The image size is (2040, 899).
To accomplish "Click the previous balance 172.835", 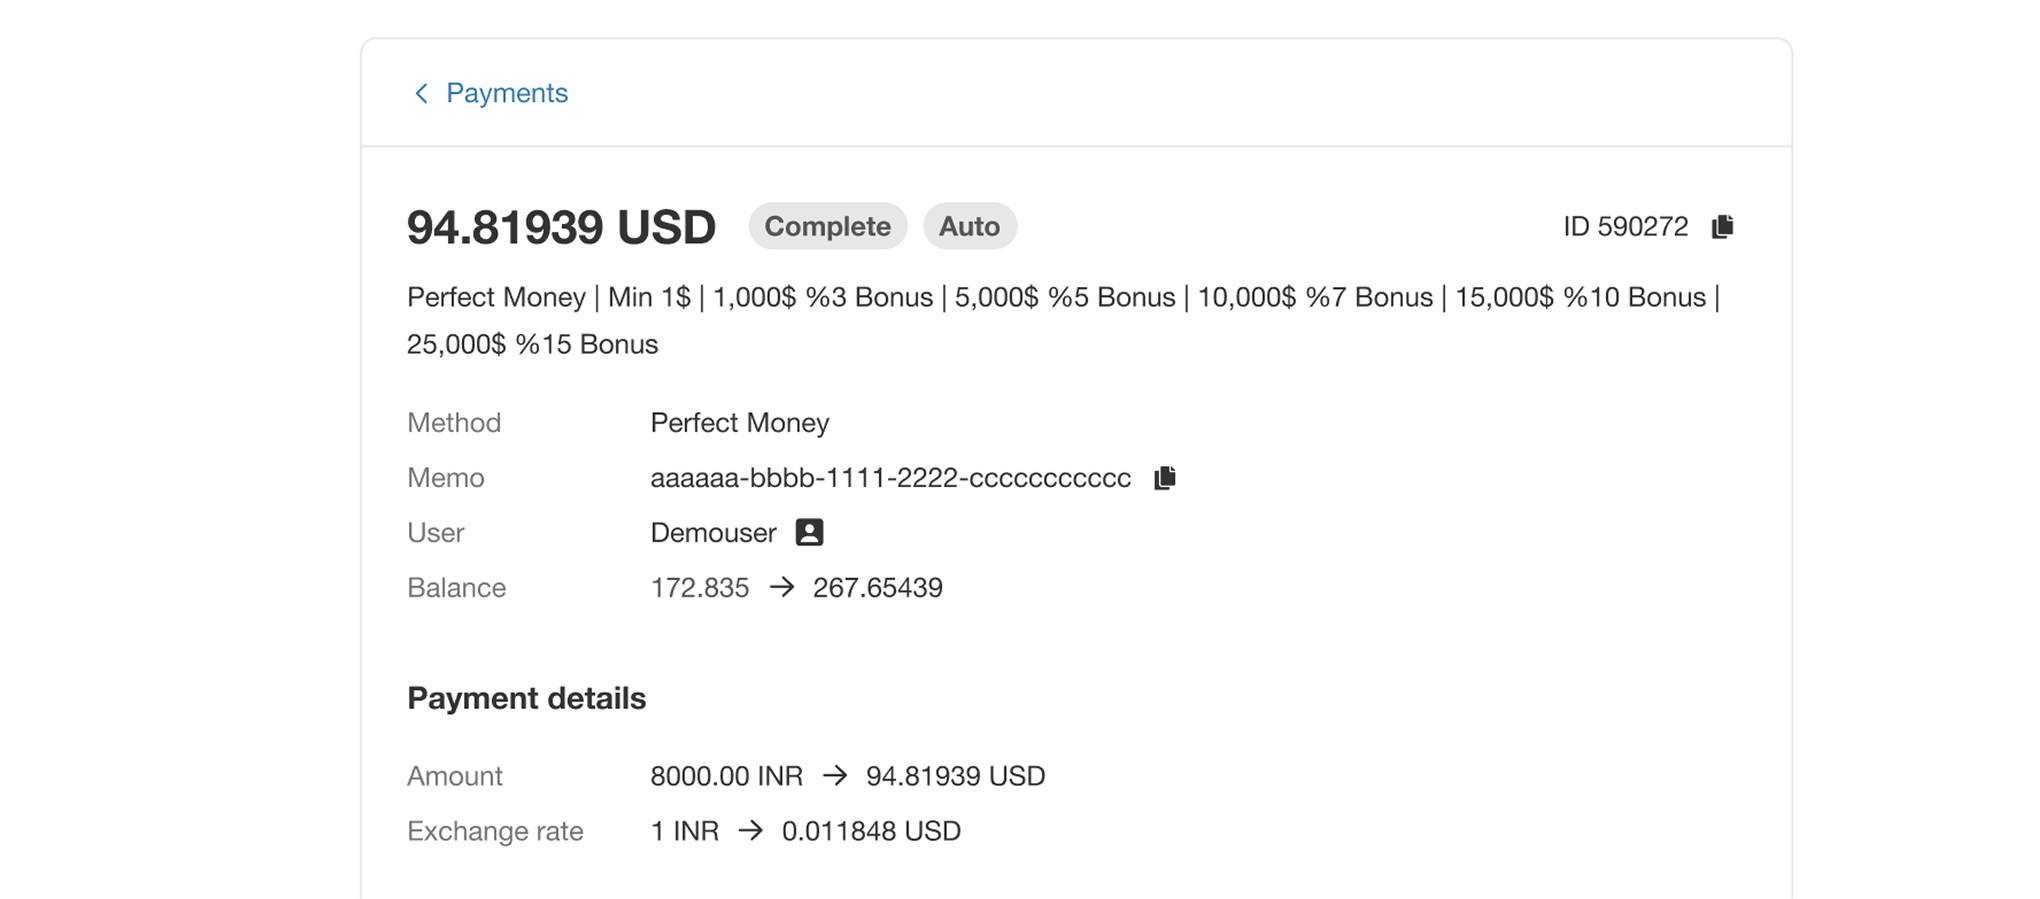I will (699, 588).
